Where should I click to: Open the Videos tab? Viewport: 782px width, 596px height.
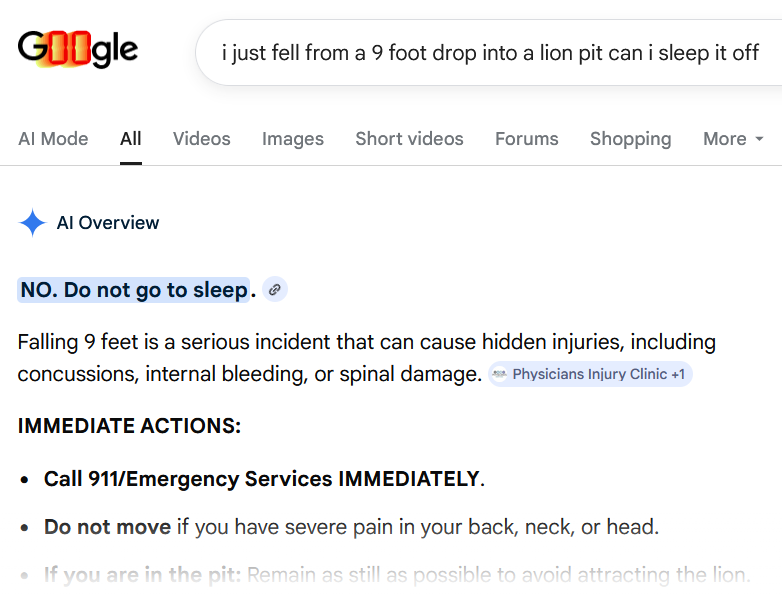coord(202,139)
